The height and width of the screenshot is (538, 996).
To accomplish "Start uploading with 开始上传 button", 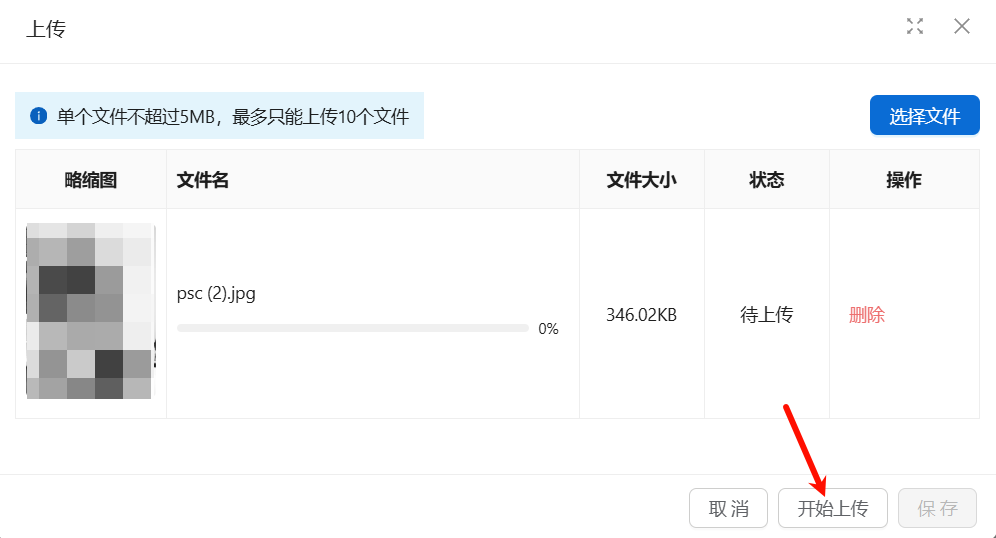I will pyautogui.click(x=832, y=508).
